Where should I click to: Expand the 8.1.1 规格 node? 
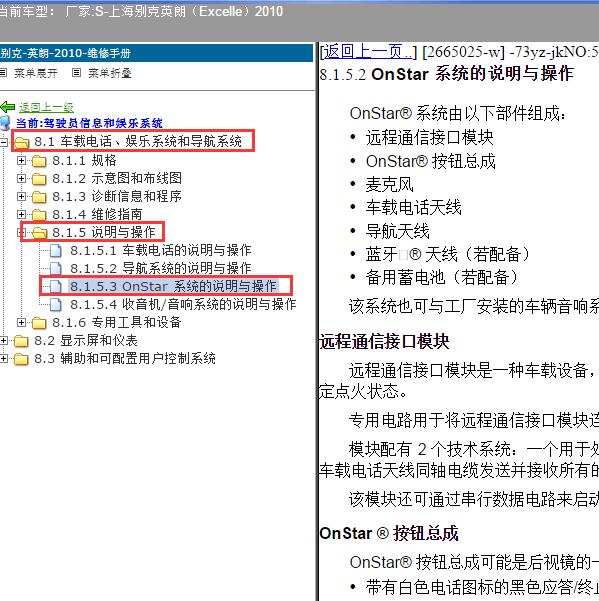pyautogui.click(x=21, y=160)
